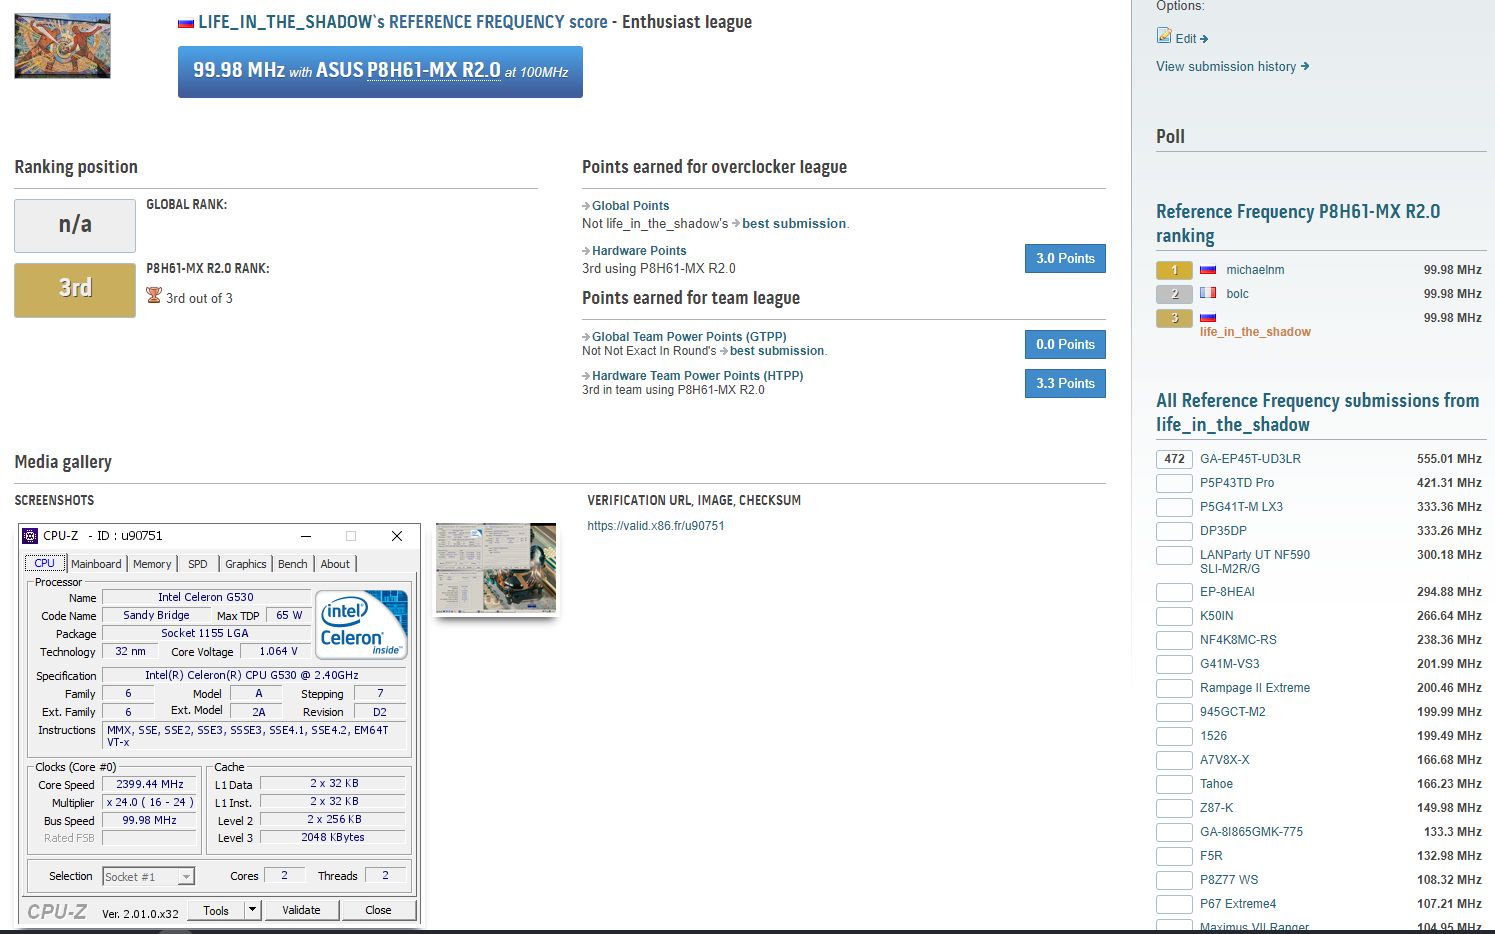Open the P8Z77 WS submission

1229,880
